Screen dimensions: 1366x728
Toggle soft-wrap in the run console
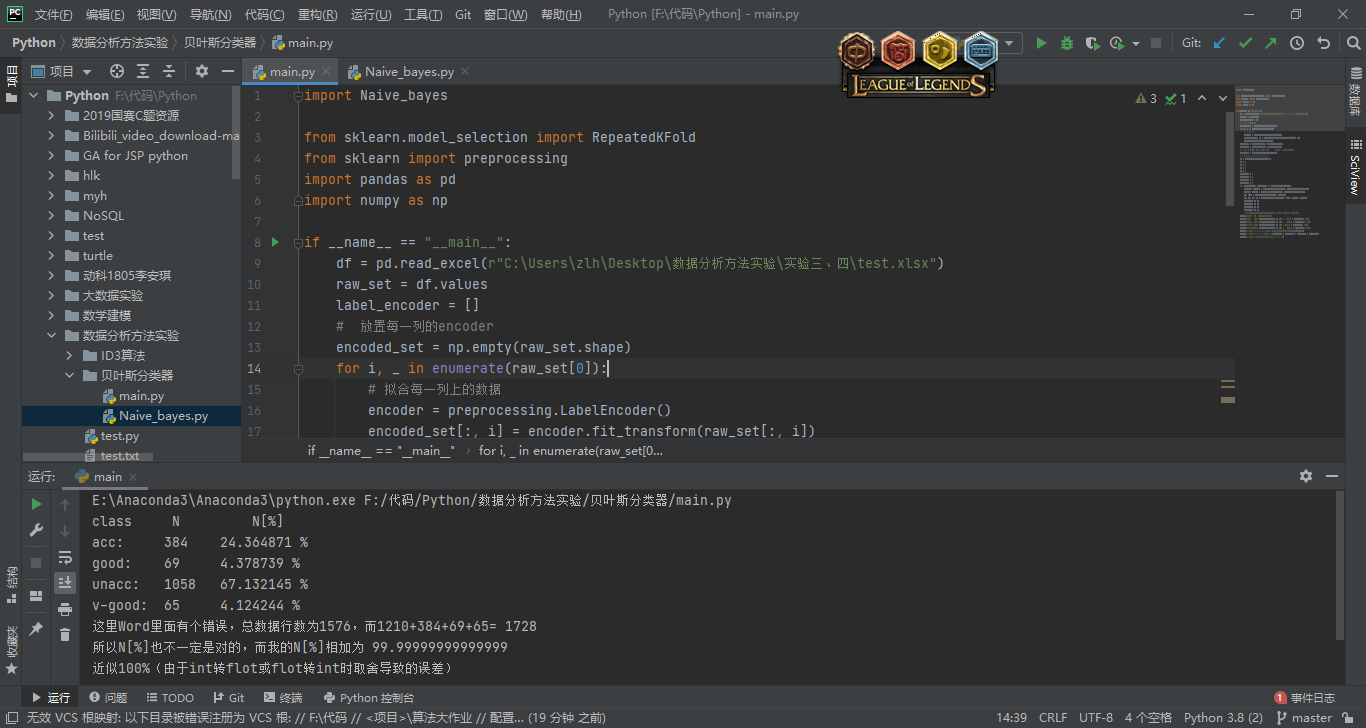pos(65,557)
